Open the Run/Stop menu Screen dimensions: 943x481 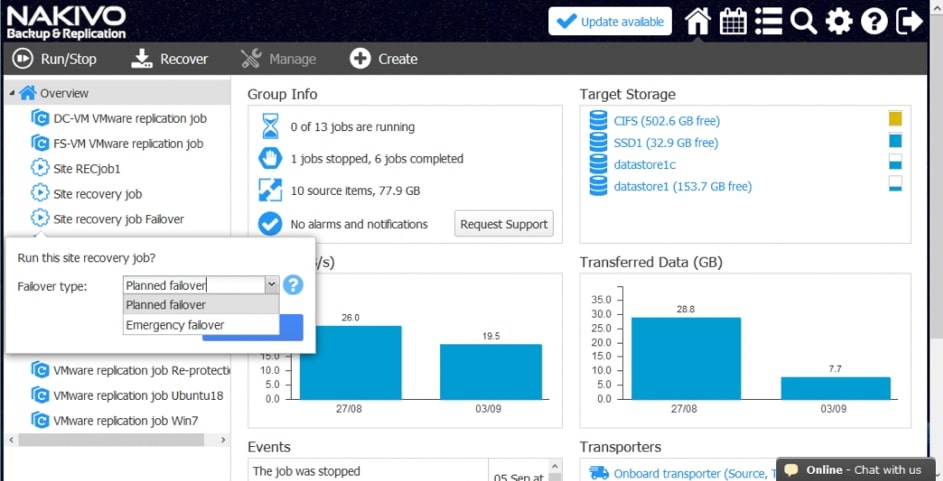click(55, 59)
